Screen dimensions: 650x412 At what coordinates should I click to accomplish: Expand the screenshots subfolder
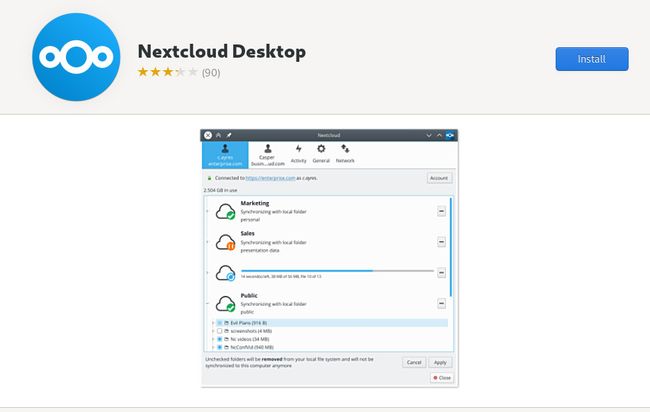coord(213,331)
